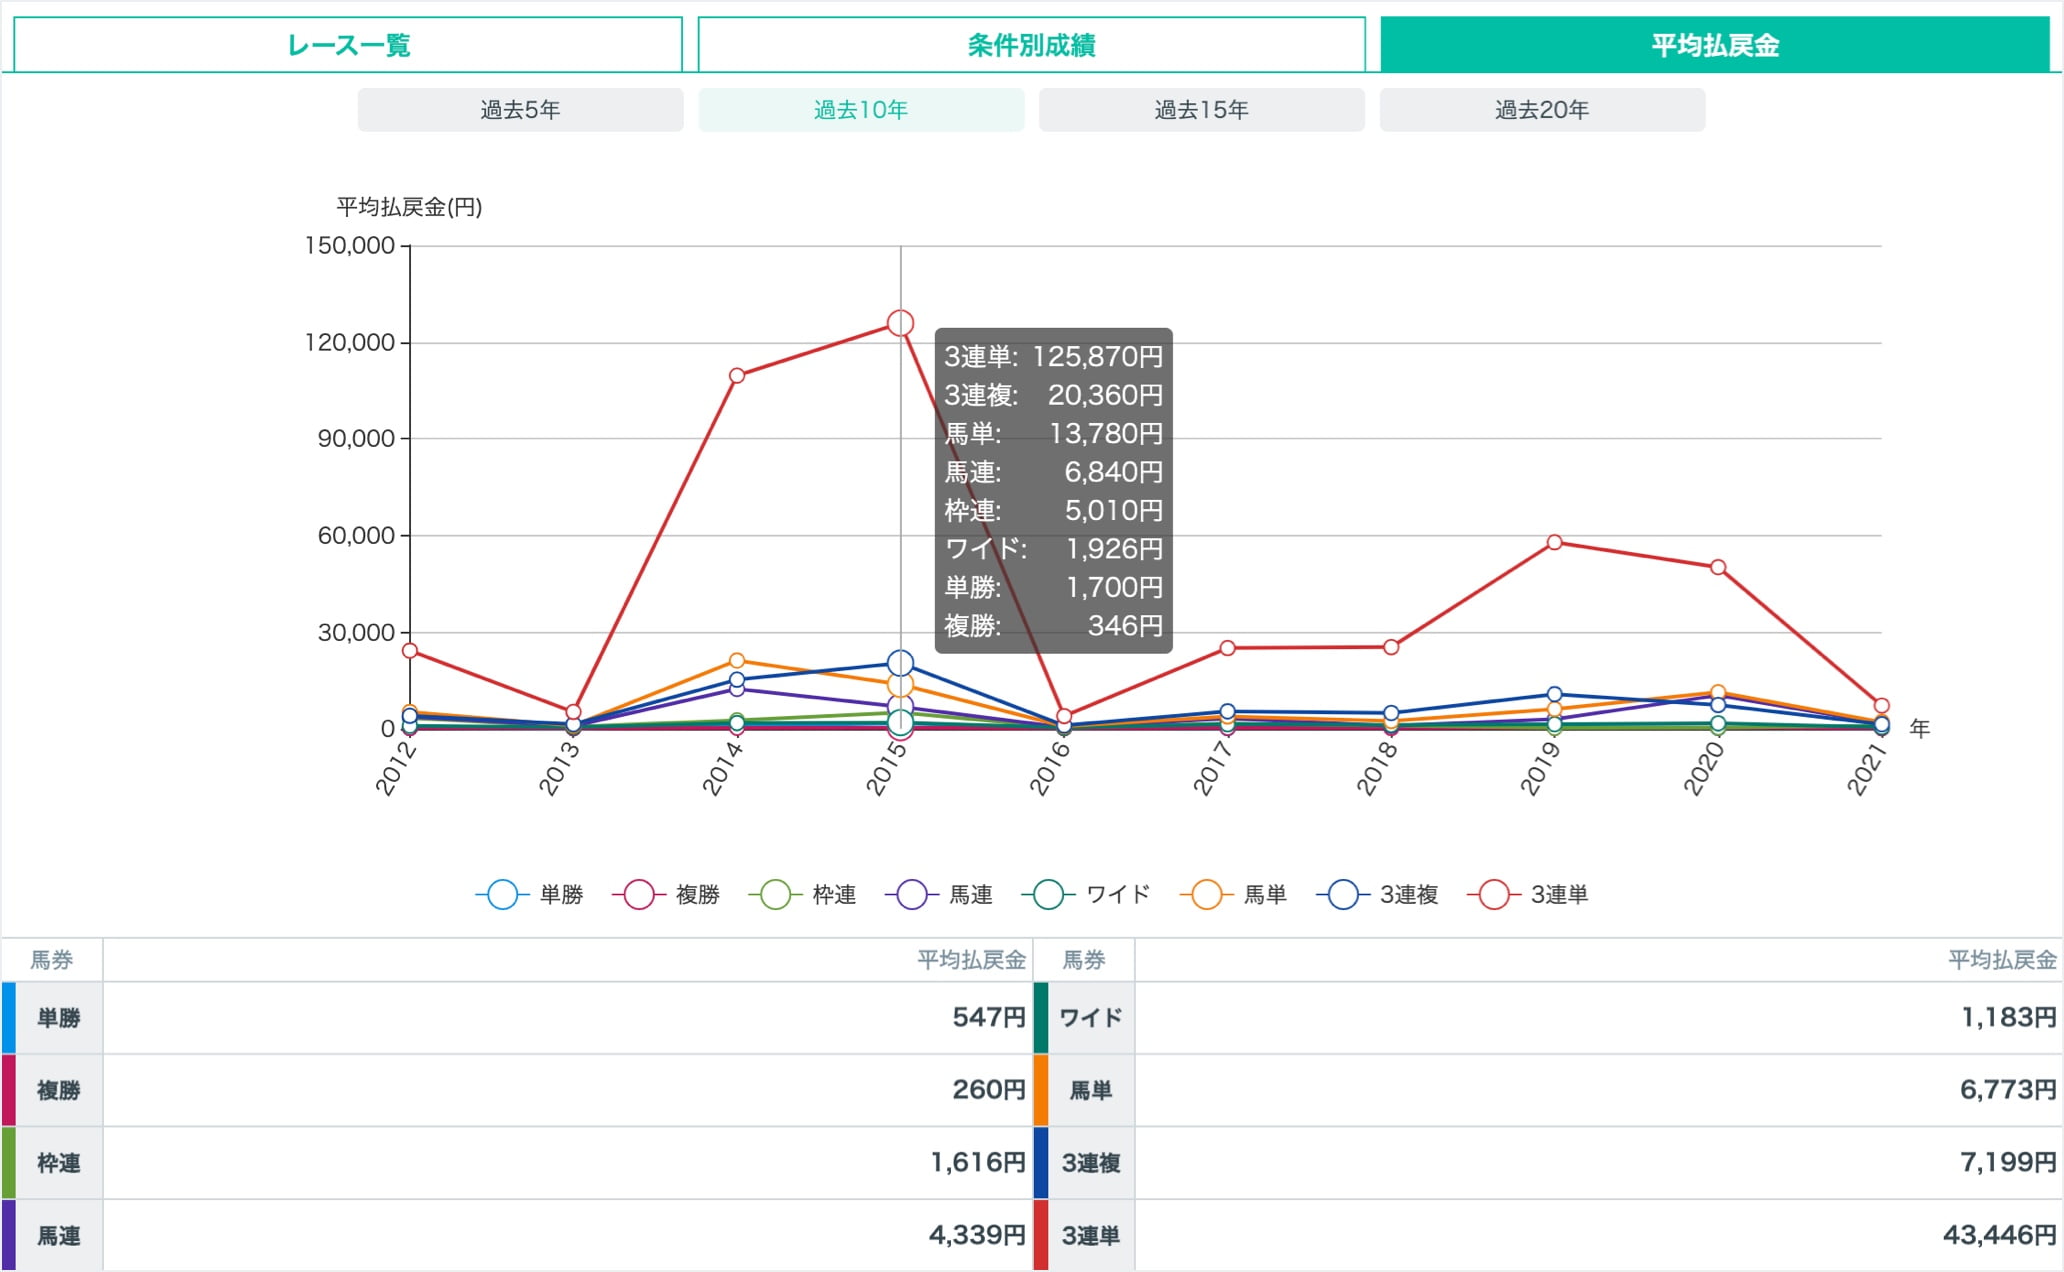2064x1272 pixels.
Task: Select the 過去20年 range
Action: click(1542, 110)
